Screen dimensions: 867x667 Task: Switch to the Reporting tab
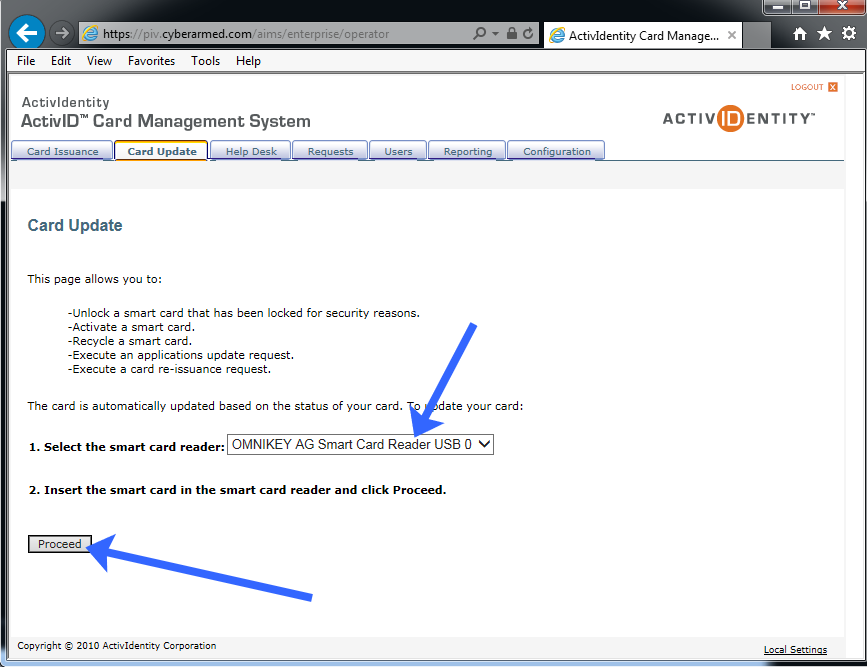[468, 151]
